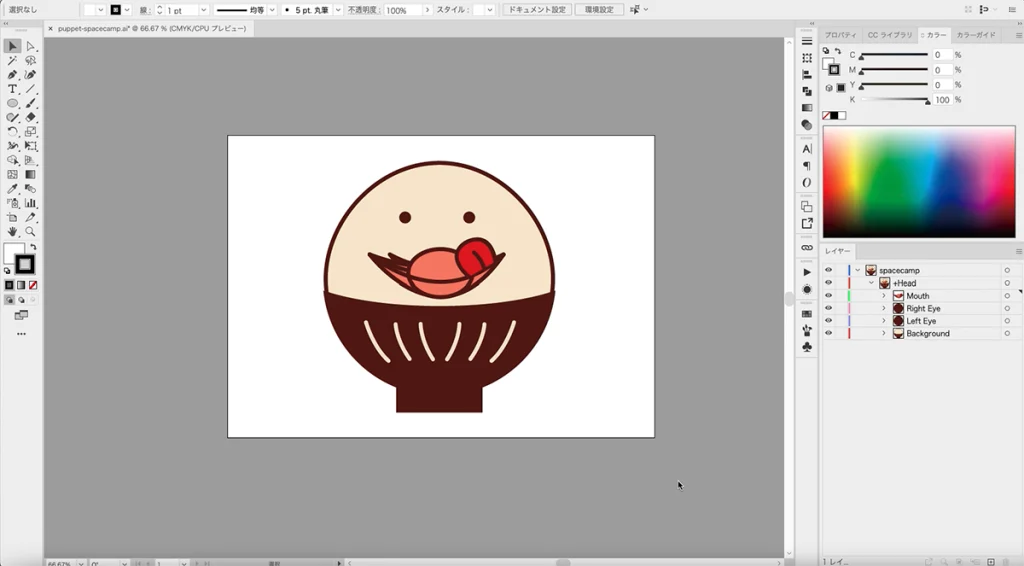Open the Links panel icon
1024x566 pixels.
pyautogui.click(x=807, y=247)
